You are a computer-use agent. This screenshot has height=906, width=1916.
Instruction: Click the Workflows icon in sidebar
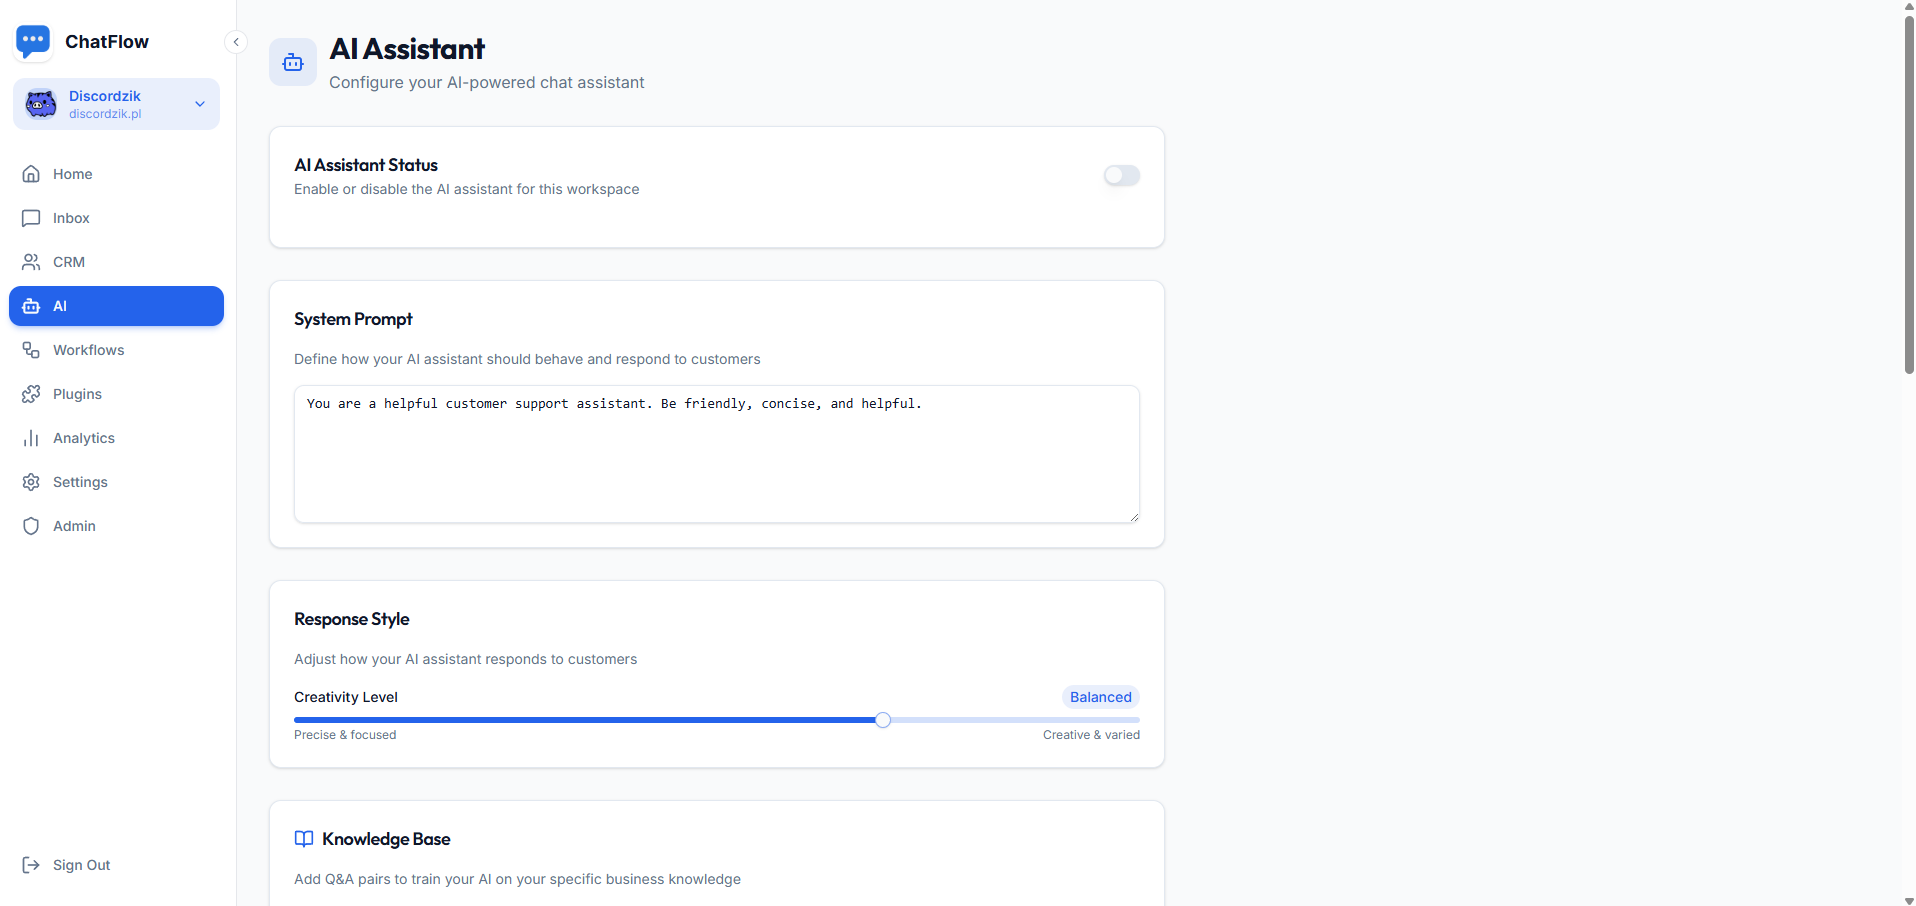(31, 350)
